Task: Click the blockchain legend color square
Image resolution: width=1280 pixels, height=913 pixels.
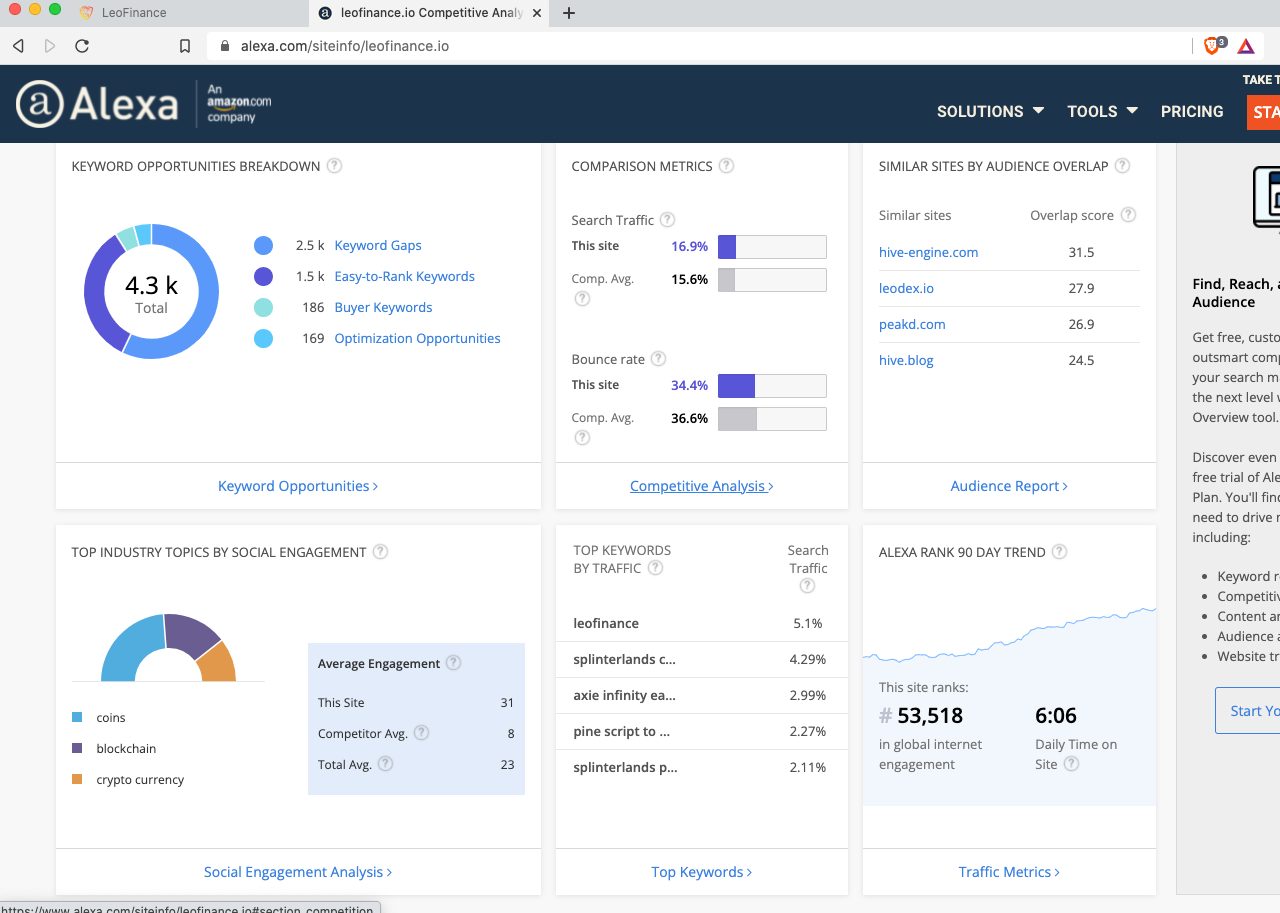Action: pos(77,748)
